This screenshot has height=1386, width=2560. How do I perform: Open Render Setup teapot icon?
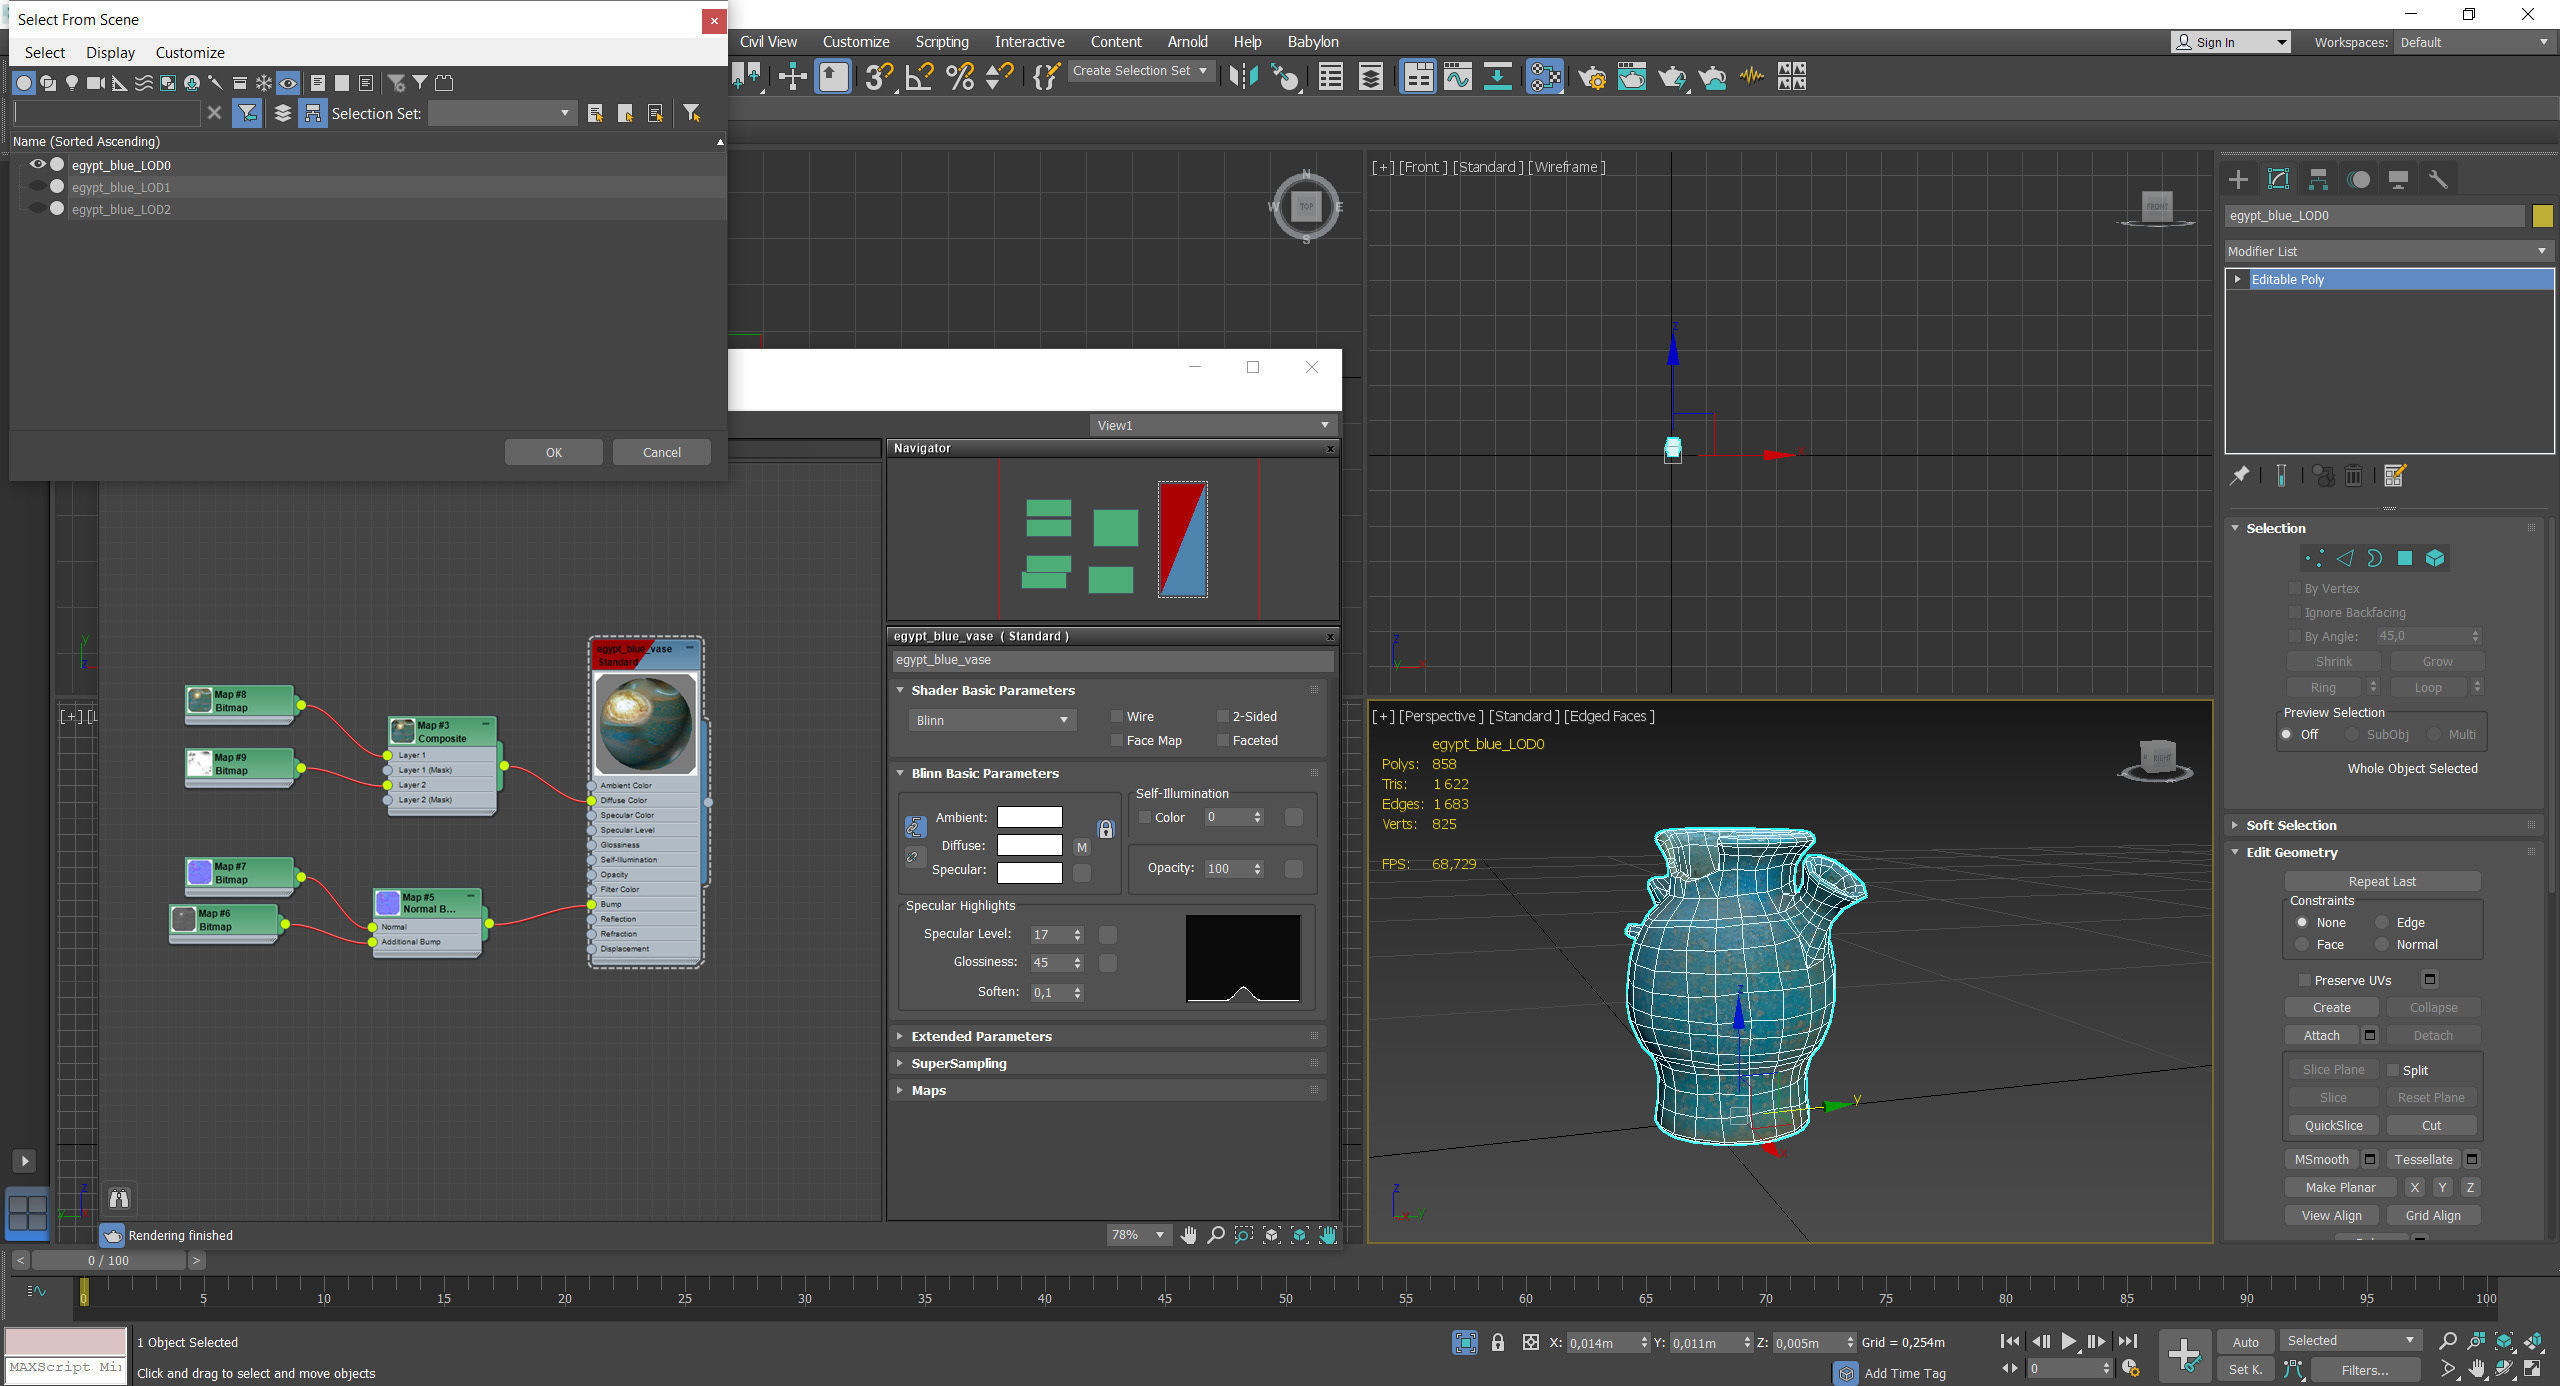pyautogui.click(x=1592, y=77)
